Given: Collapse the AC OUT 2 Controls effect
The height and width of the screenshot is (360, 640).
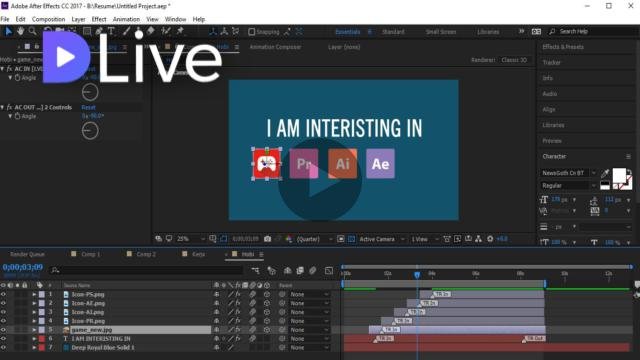Looking at the screenshot, I should (x=2, y=107).
